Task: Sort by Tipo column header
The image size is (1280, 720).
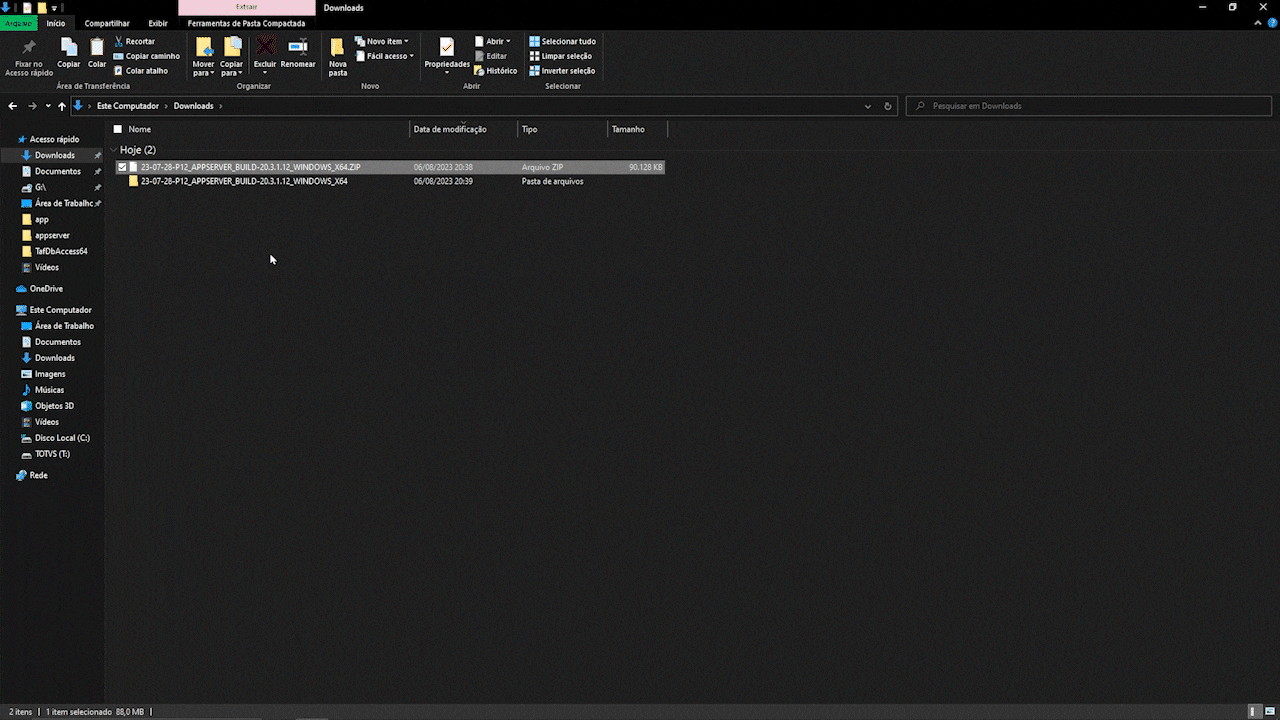Action: tap(562, 129)
